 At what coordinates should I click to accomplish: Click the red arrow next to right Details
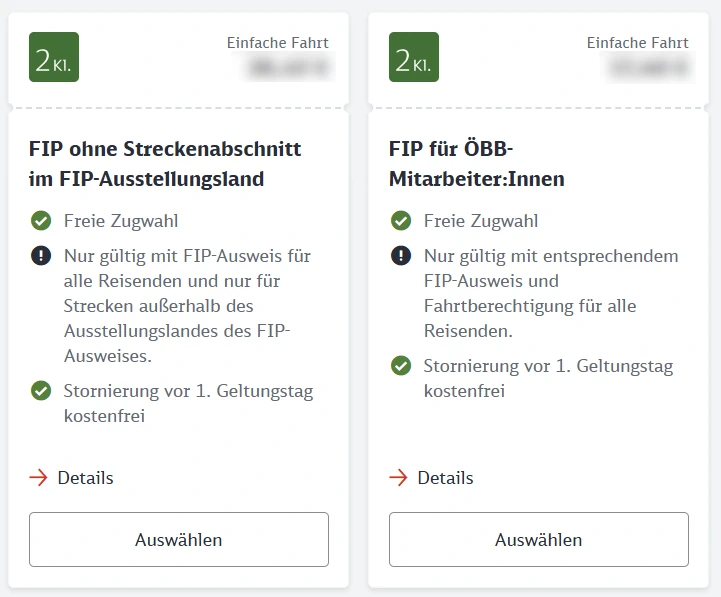click(399, 478)
